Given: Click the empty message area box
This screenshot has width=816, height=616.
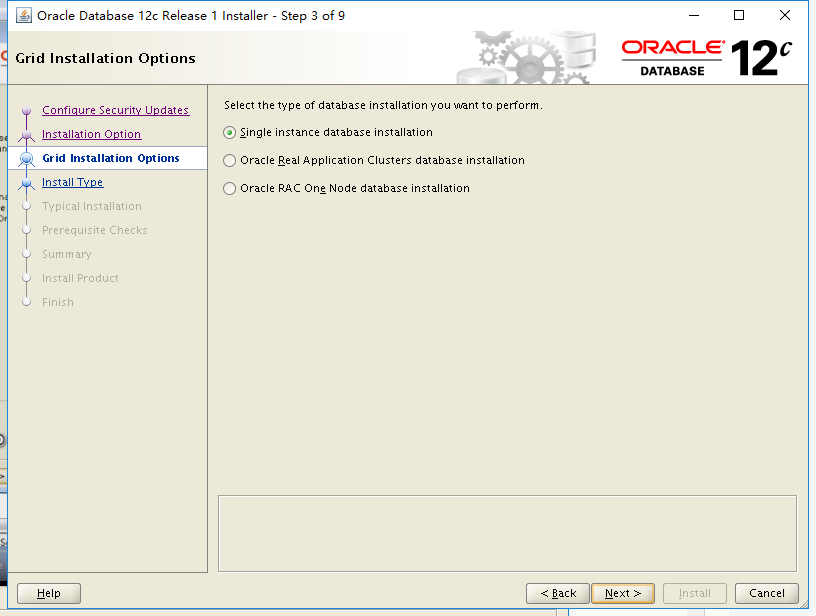Looking at the screenshot, I should [507, 534].
